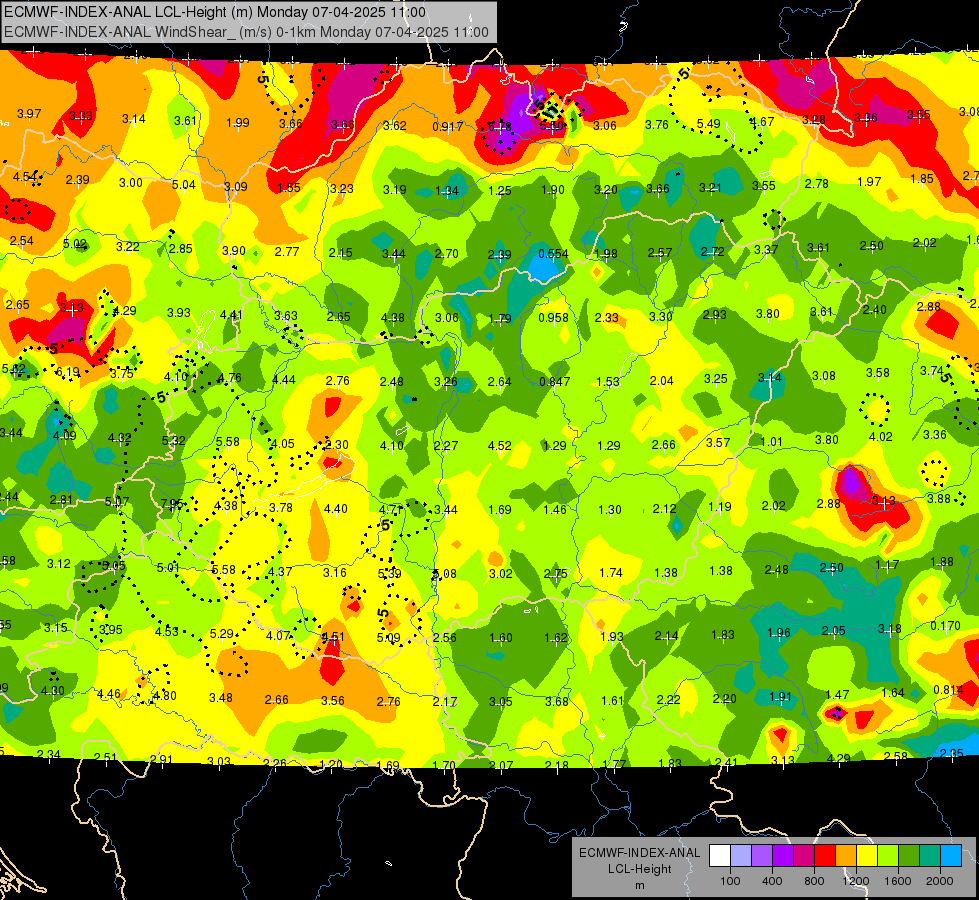Click the wind shear value 3.97
Image resolution: width=979 pixels, height=900 pixels.
tap(29, 114)
